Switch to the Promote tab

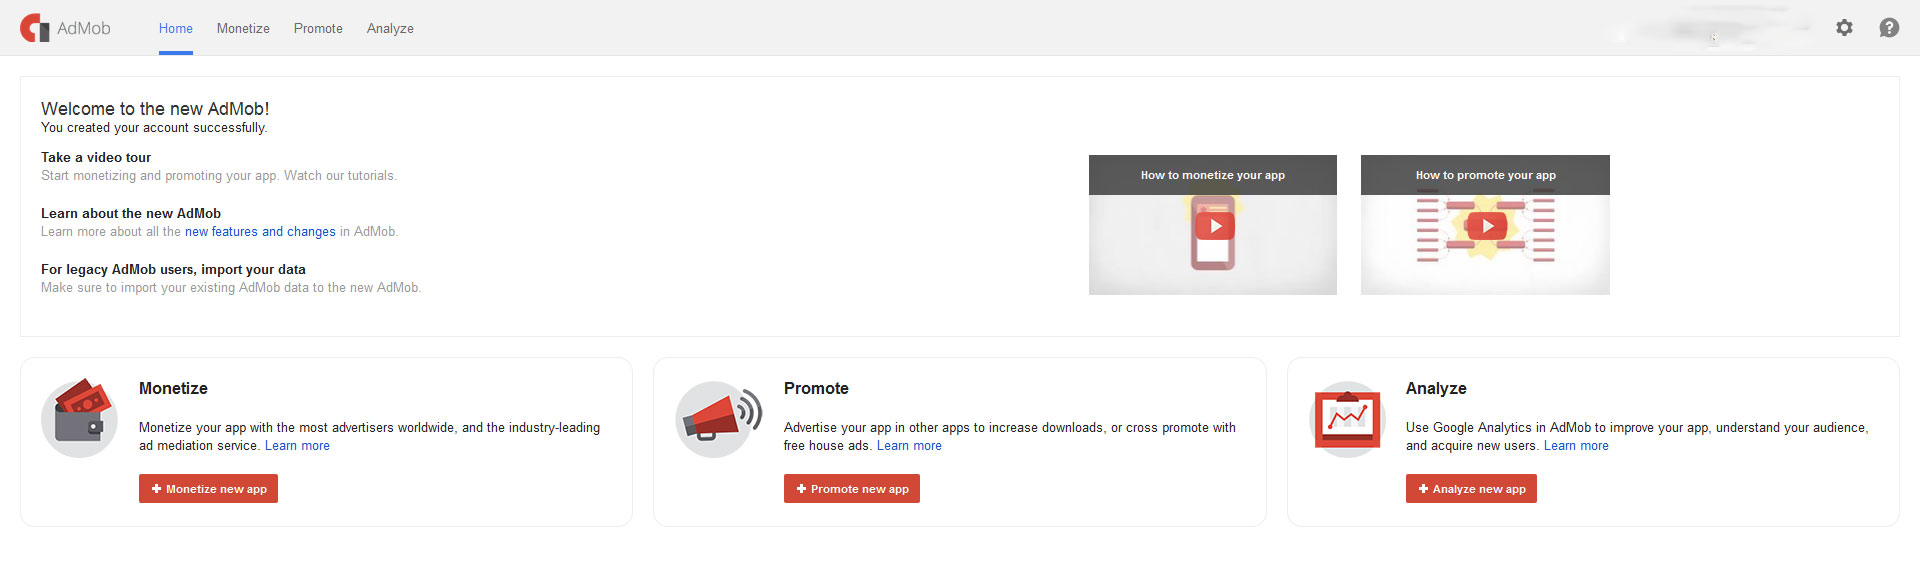pyautogui.click(x=318, y=28)
